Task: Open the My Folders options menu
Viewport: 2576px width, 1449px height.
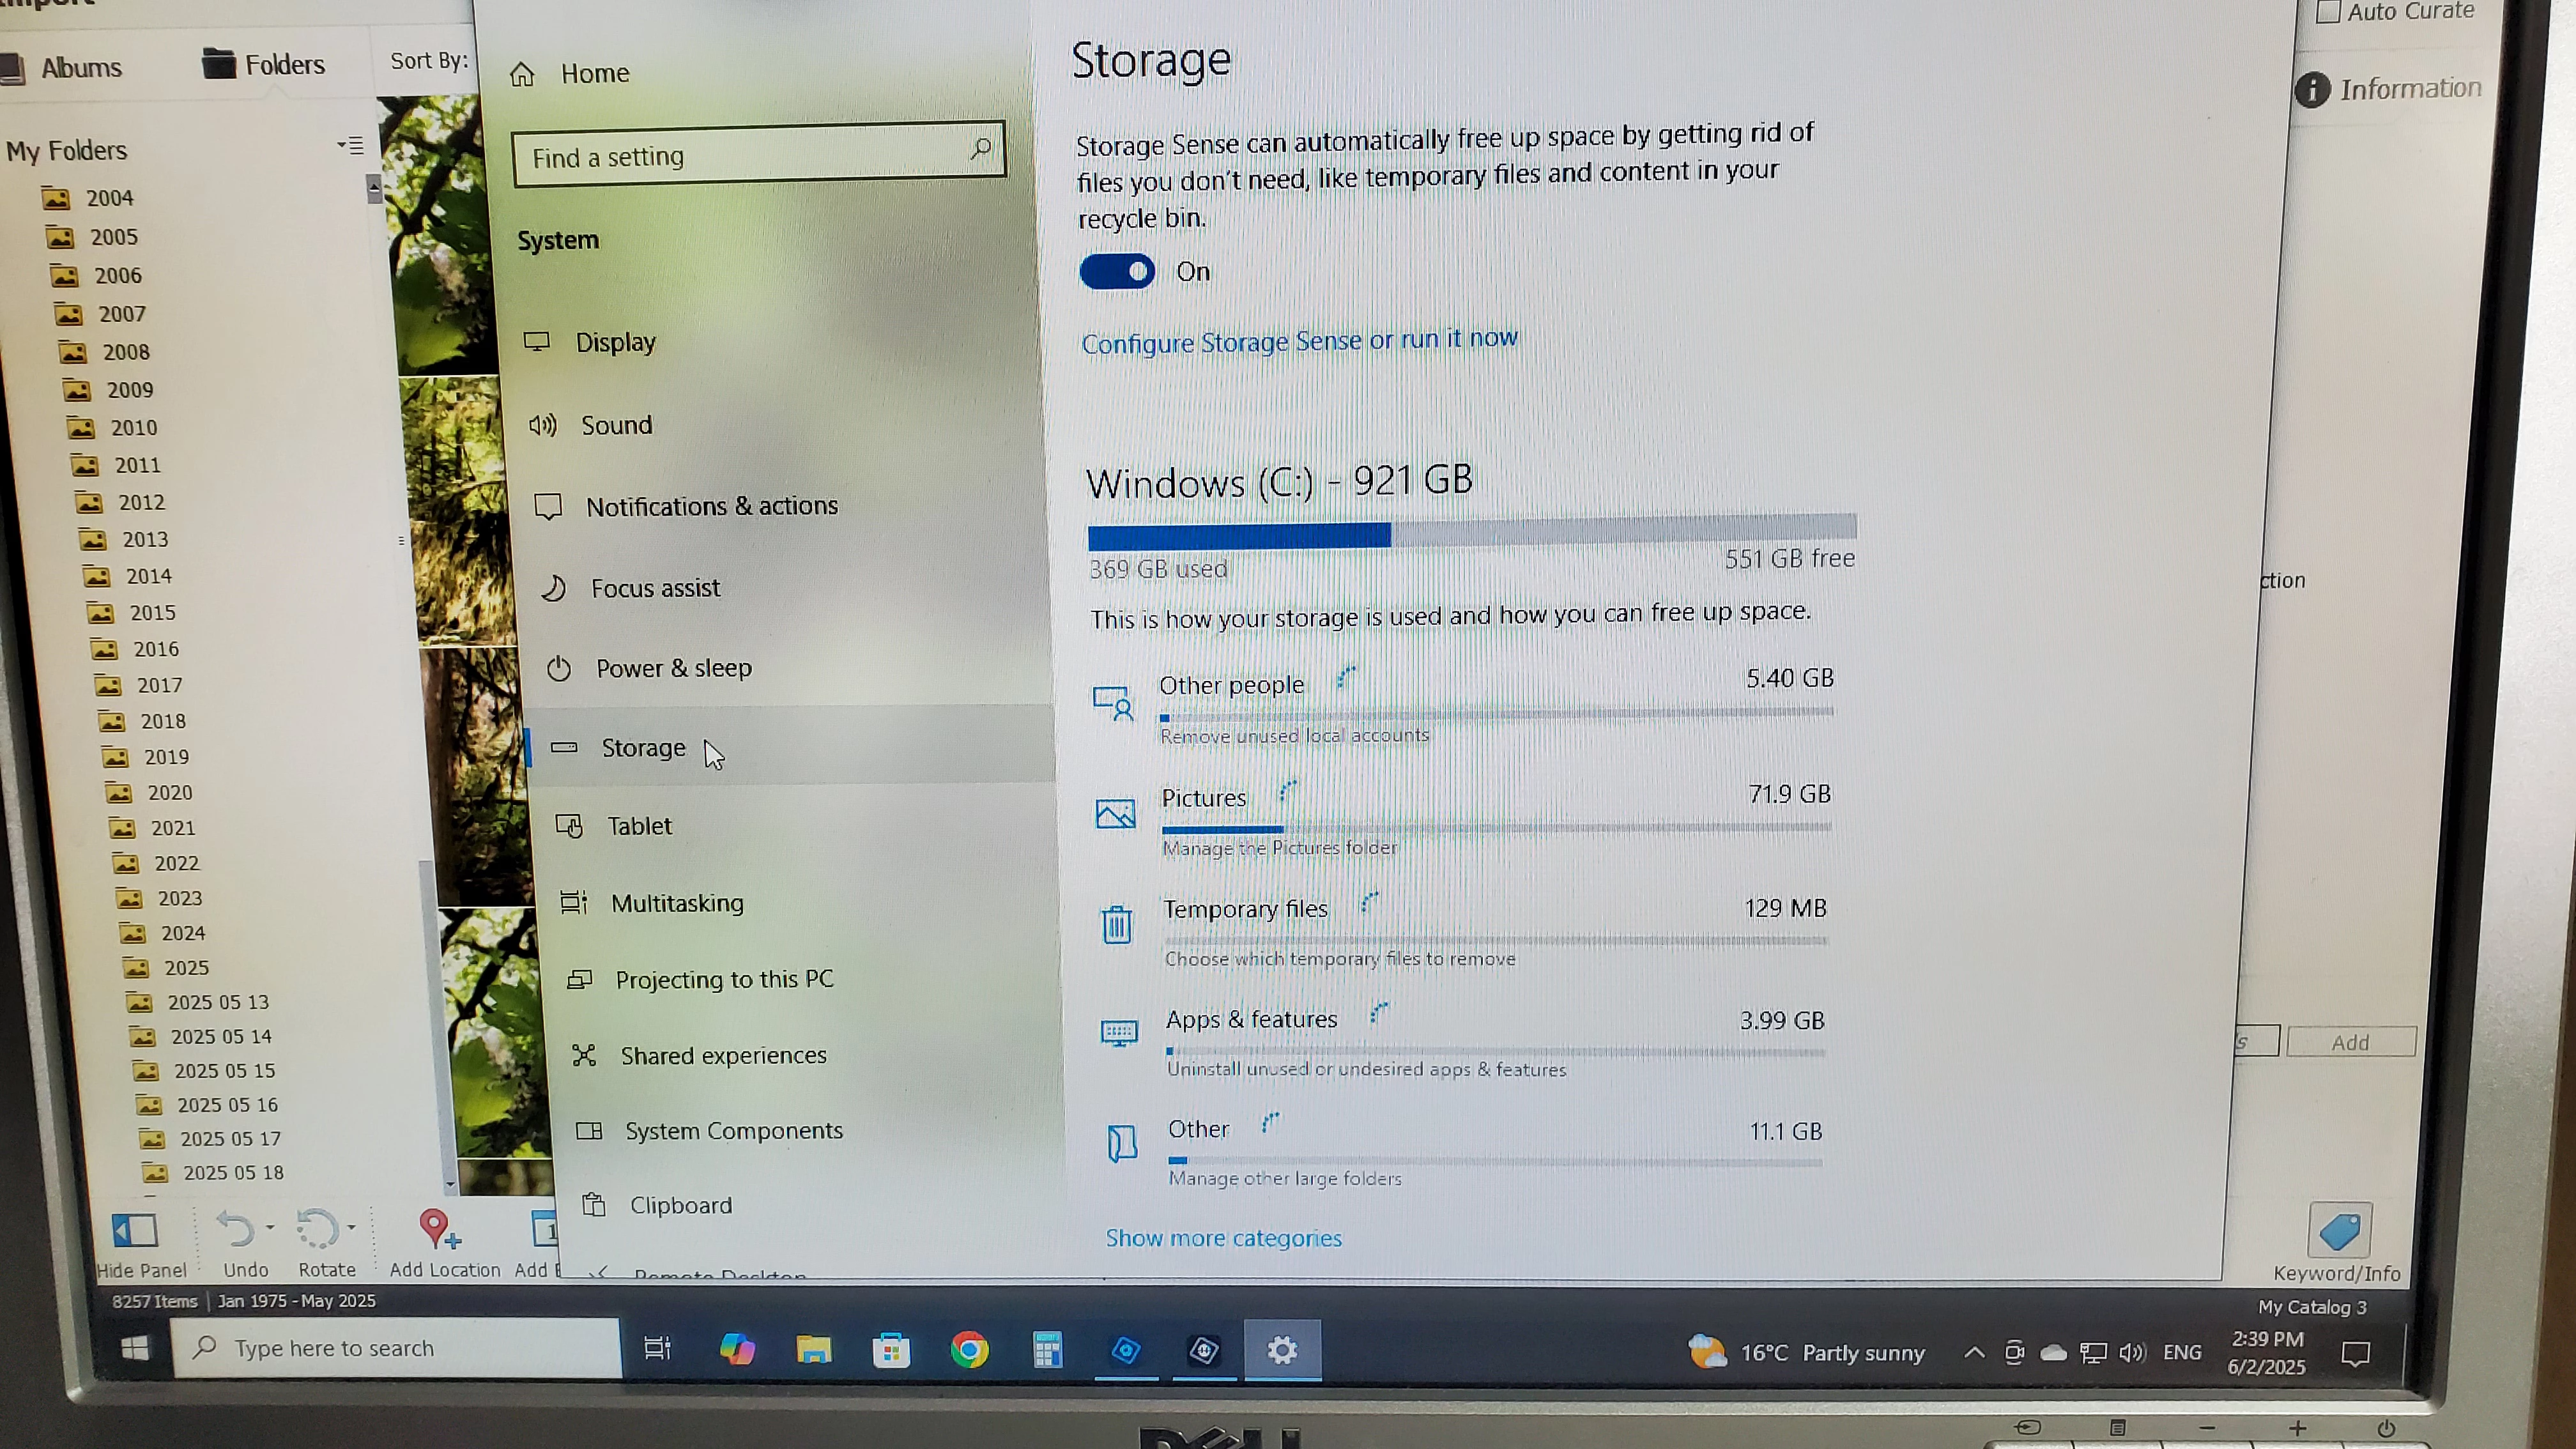Action: (351, 146)
